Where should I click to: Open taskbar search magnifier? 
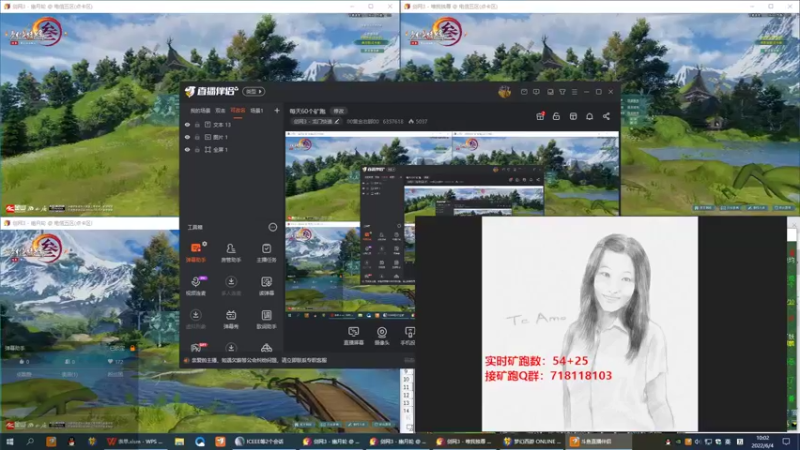(30, 441)
